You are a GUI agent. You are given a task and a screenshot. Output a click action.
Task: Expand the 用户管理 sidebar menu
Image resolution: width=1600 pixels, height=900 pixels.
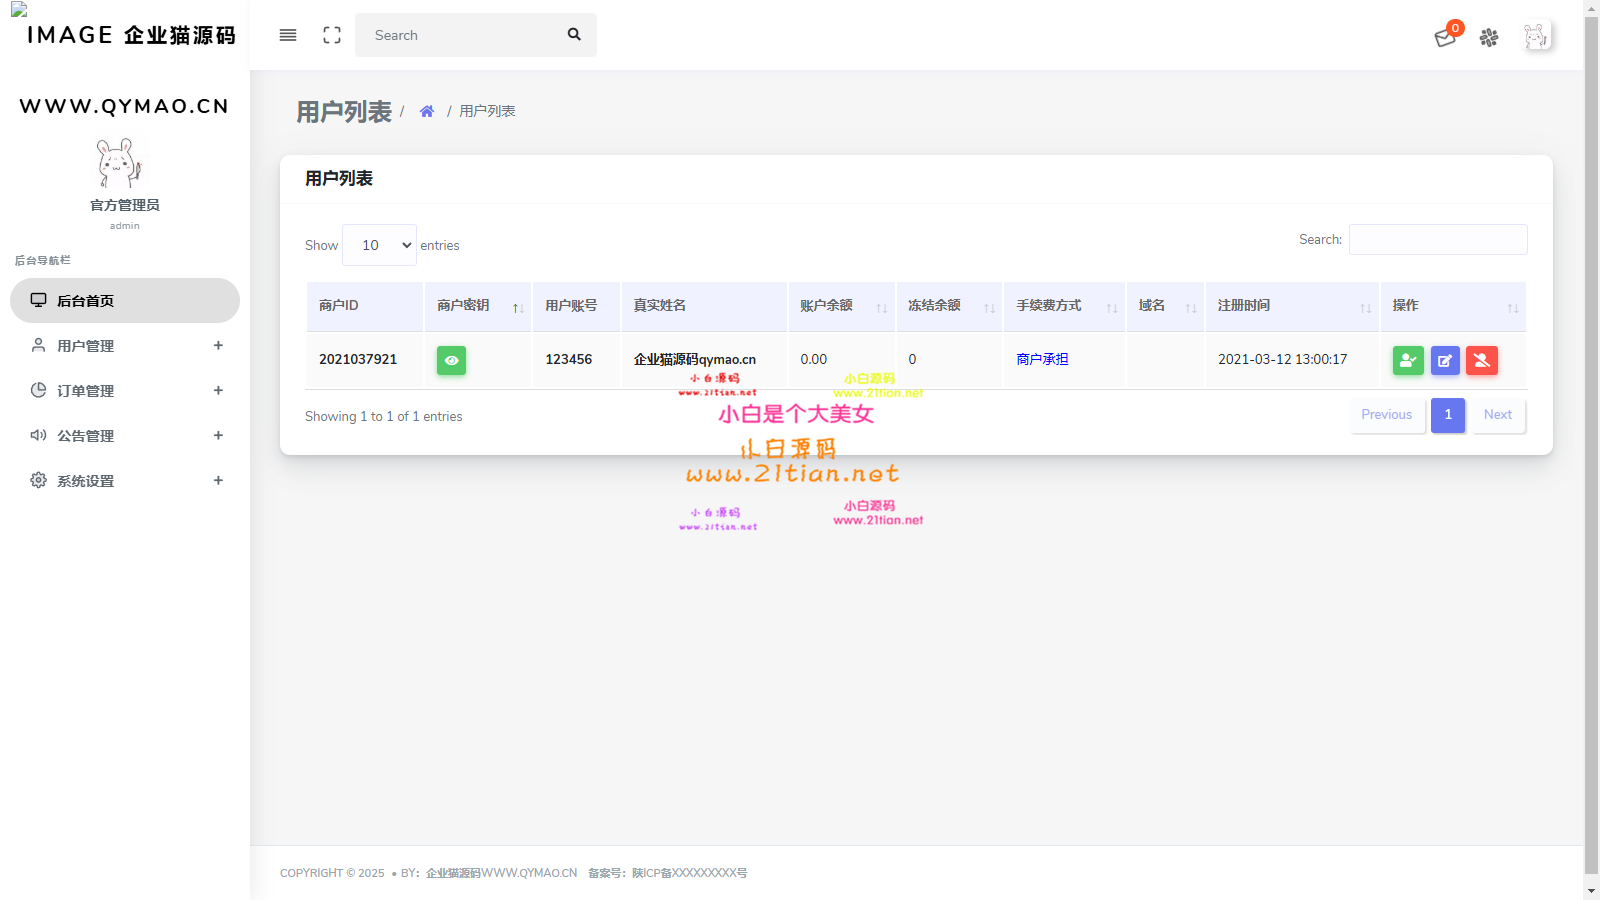125,346
